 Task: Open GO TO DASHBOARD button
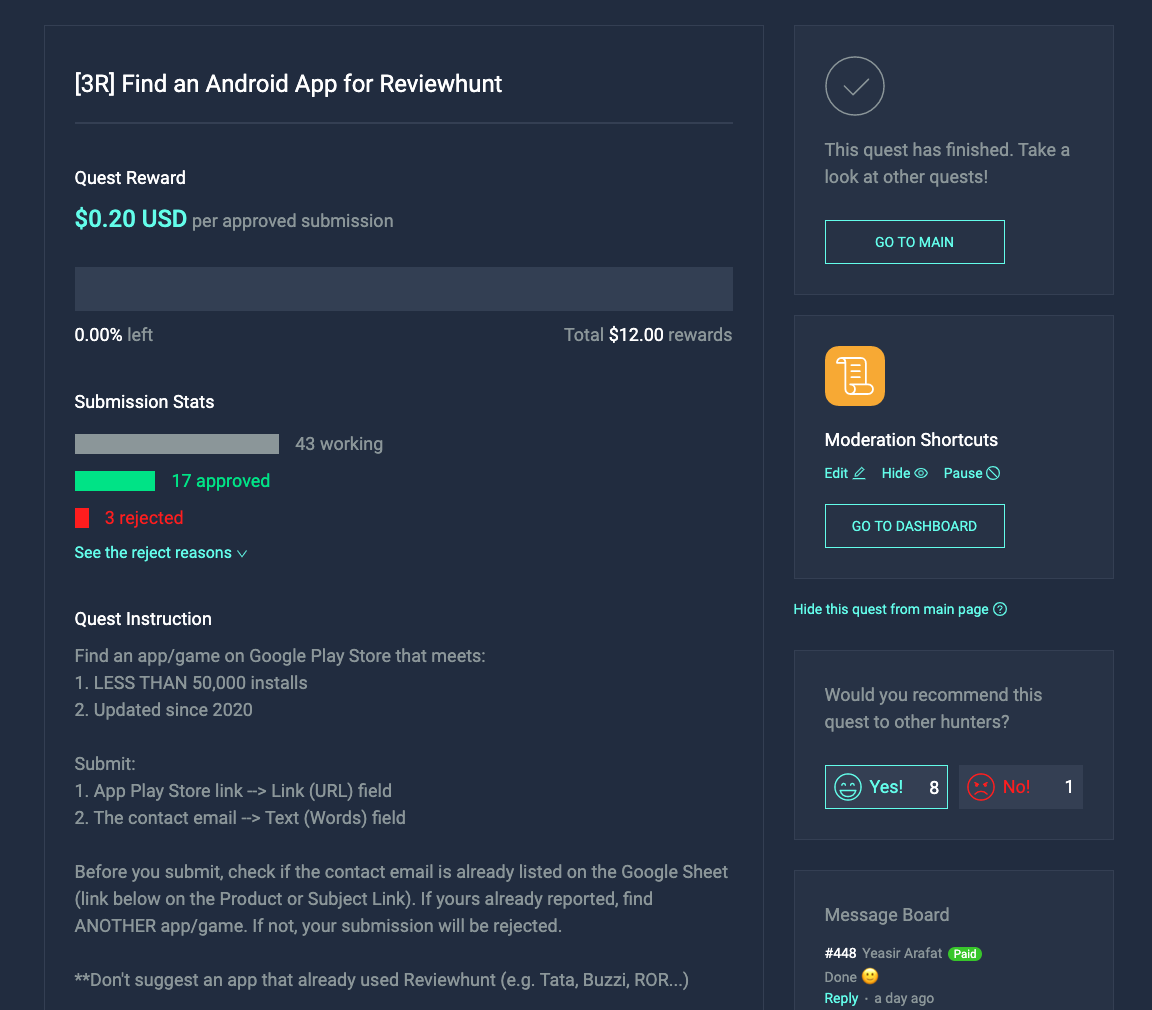(x=914, y=526)
